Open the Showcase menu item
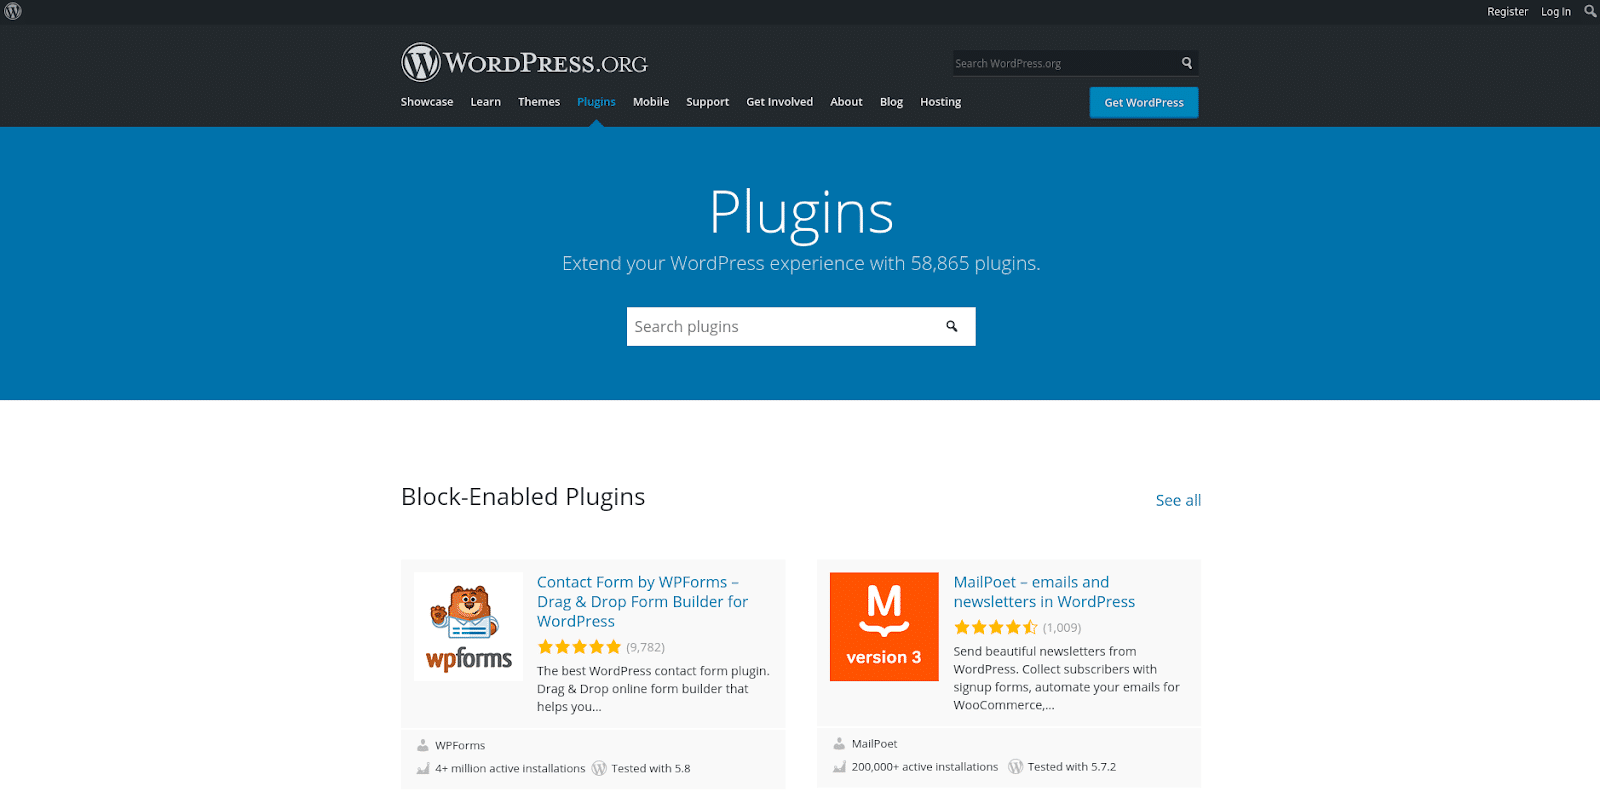Viewport: 1600px width, 809px height. point(427,102)
